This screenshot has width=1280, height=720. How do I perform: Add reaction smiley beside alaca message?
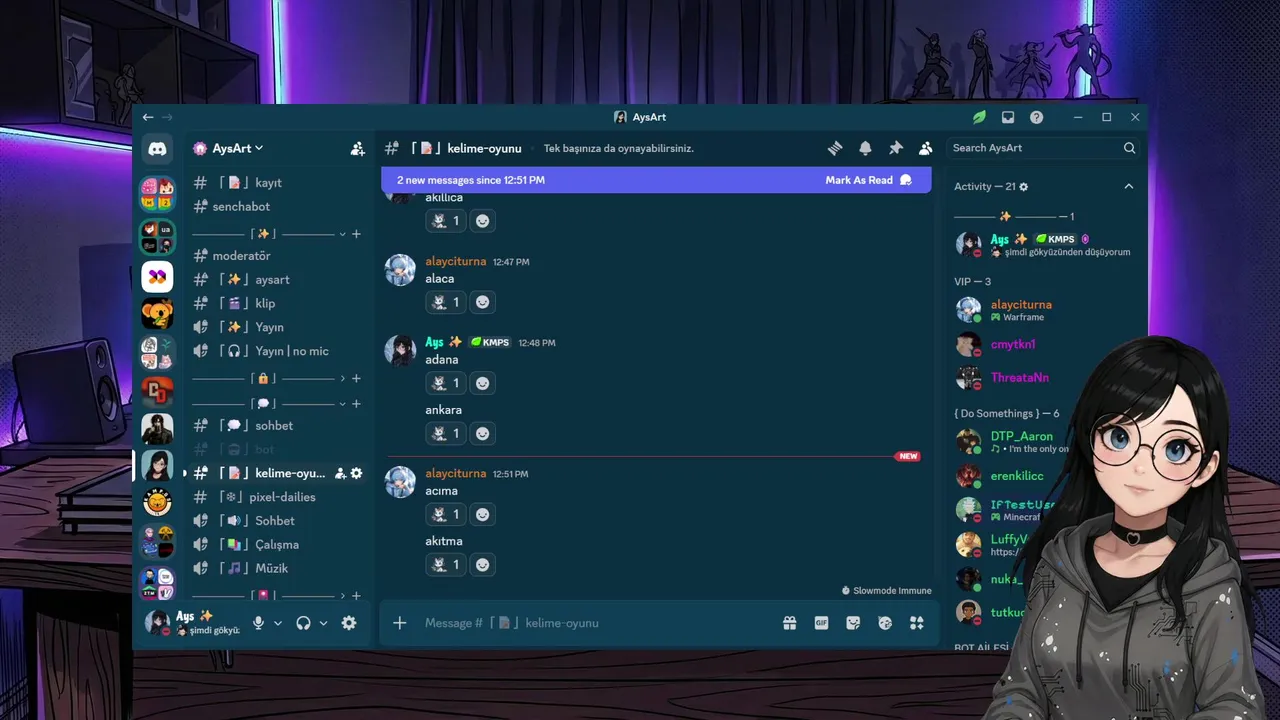pos(483,302)
